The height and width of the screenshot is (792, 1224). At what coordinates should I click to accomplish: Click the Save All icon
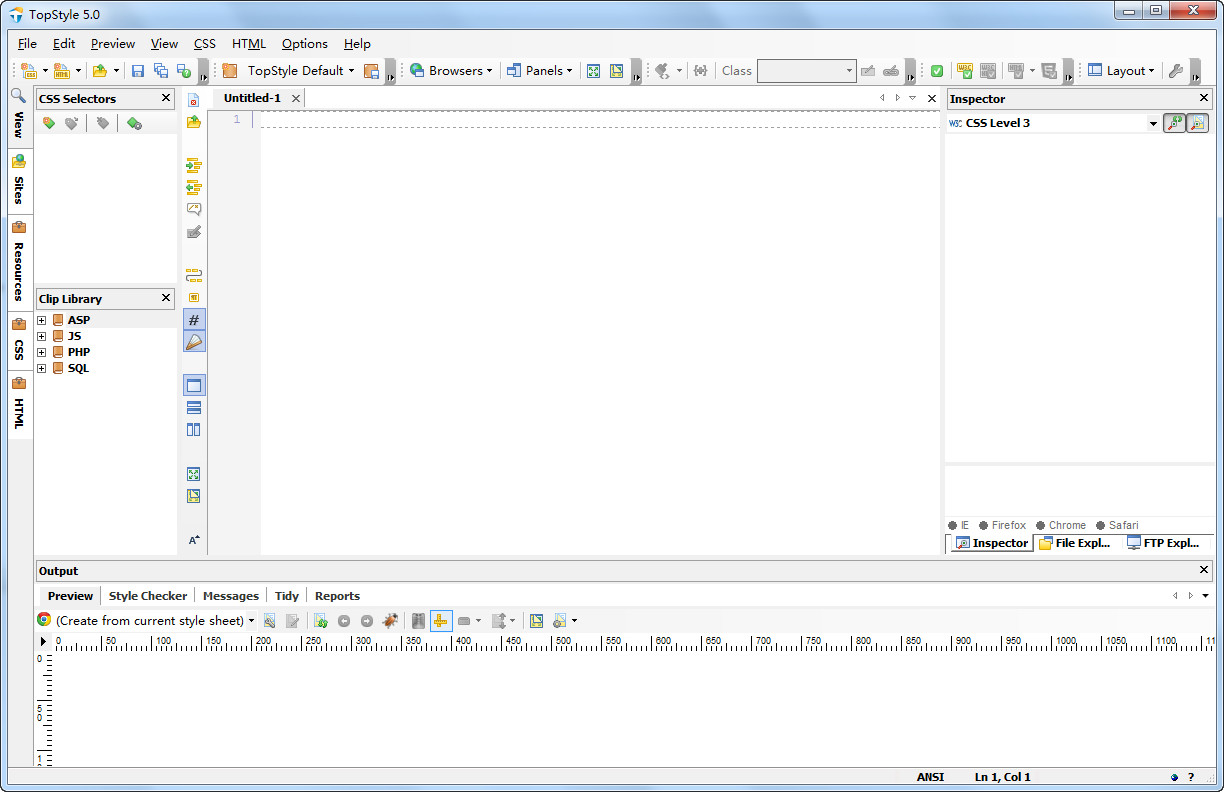[161, 71]
